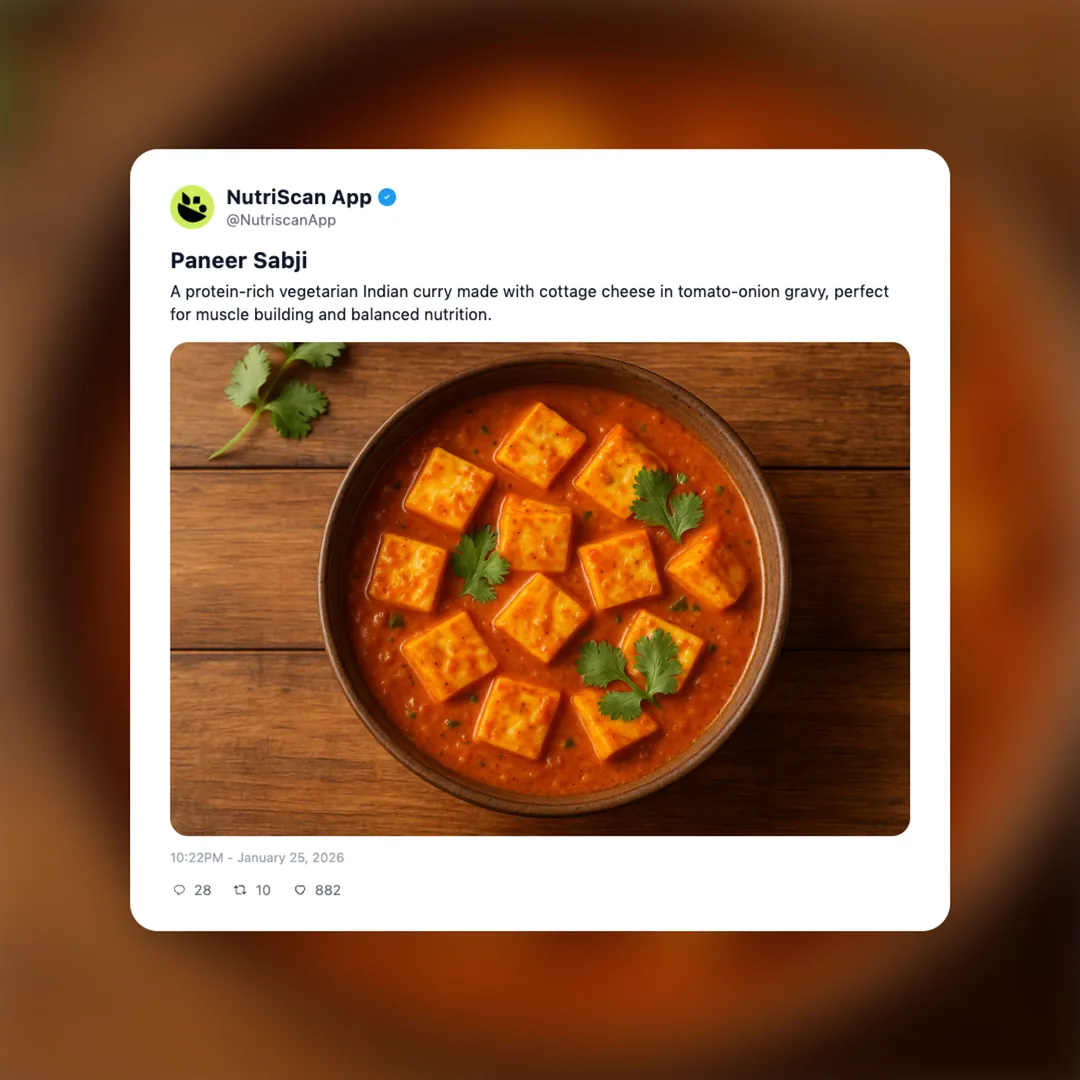Screen dimensions: 1080x1080
Task: Click the post timestamp January 25, 2026
Action: coord(256,857)
